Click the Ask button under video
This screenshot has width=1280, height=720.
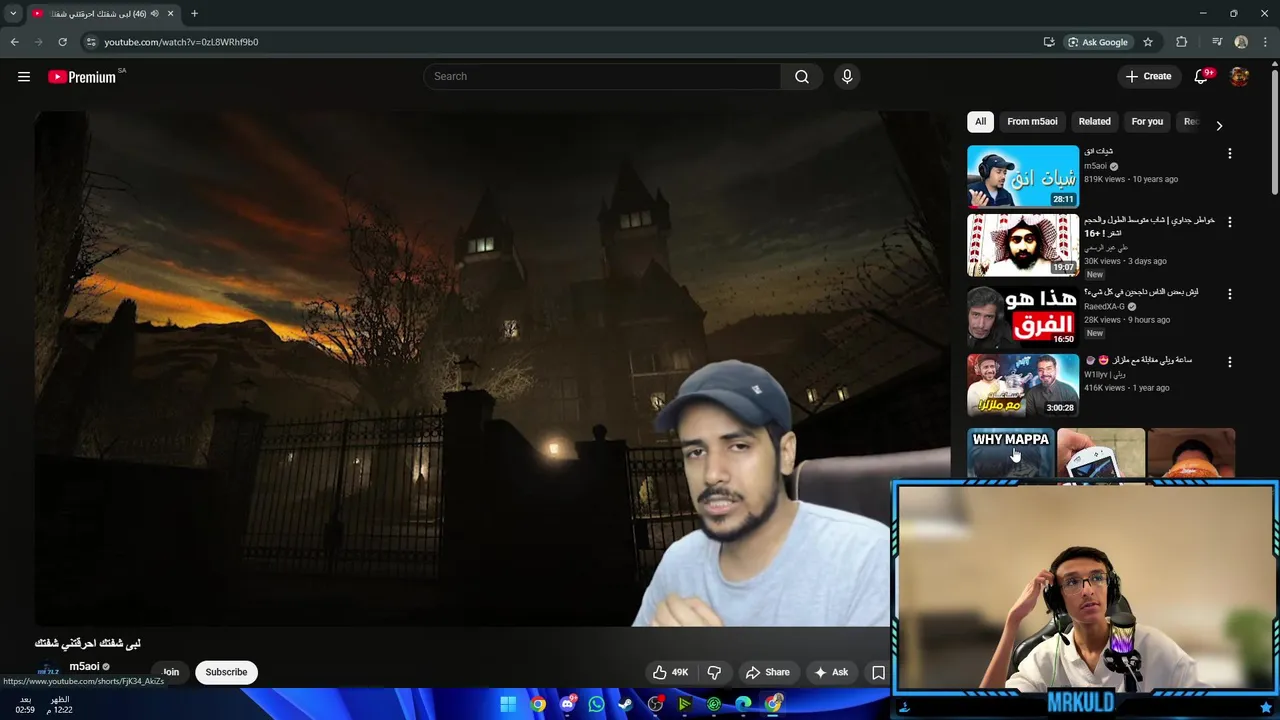click(x=831, y=673)
